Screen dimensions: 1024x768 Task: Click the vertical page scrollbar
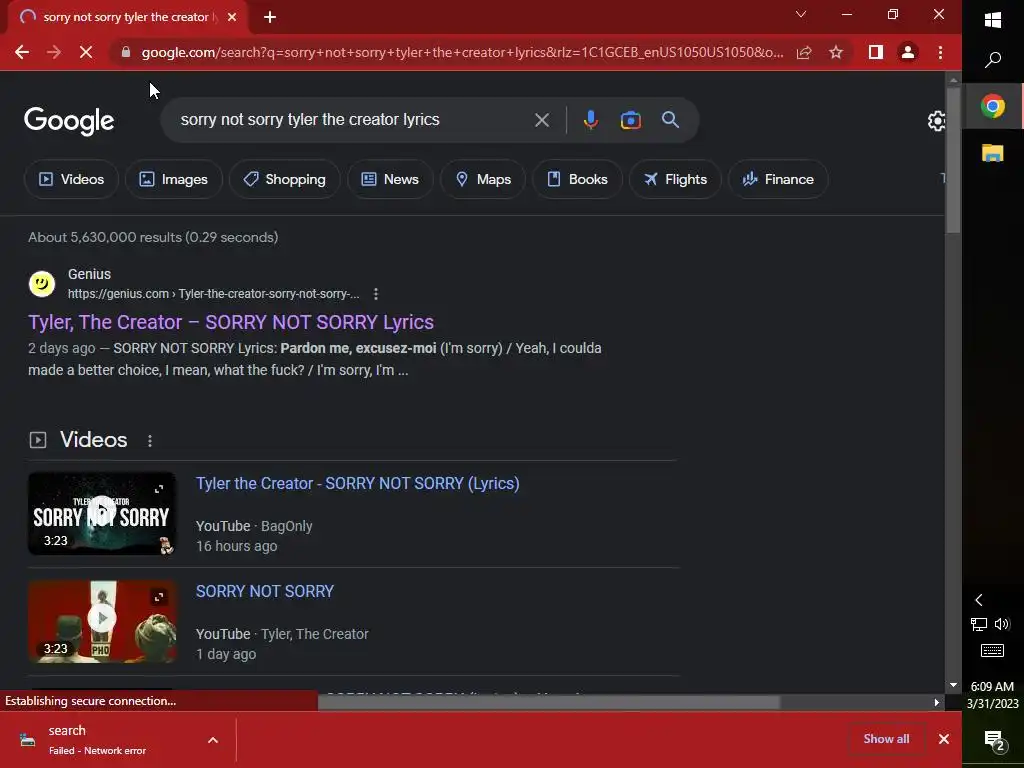coord(953,160)
